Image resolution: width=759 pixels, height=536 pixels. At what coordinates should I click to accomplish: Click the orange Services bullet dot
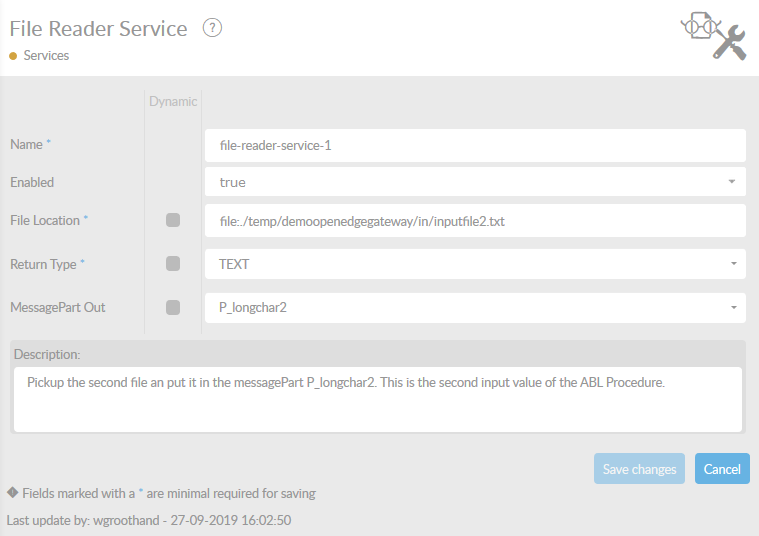tap(13, 56)
